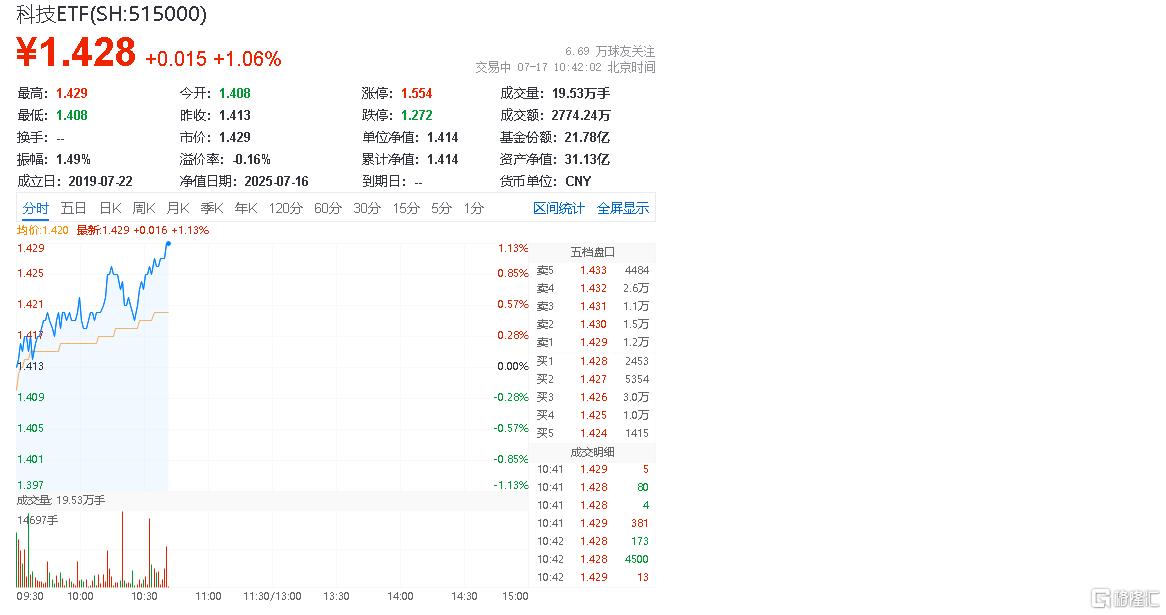Image resolution: width=1166 pixels, height=615 pixels.
Task: Click the 成交额 2774.24万 value
Action: pyautogui.click(x=581, y=115)
